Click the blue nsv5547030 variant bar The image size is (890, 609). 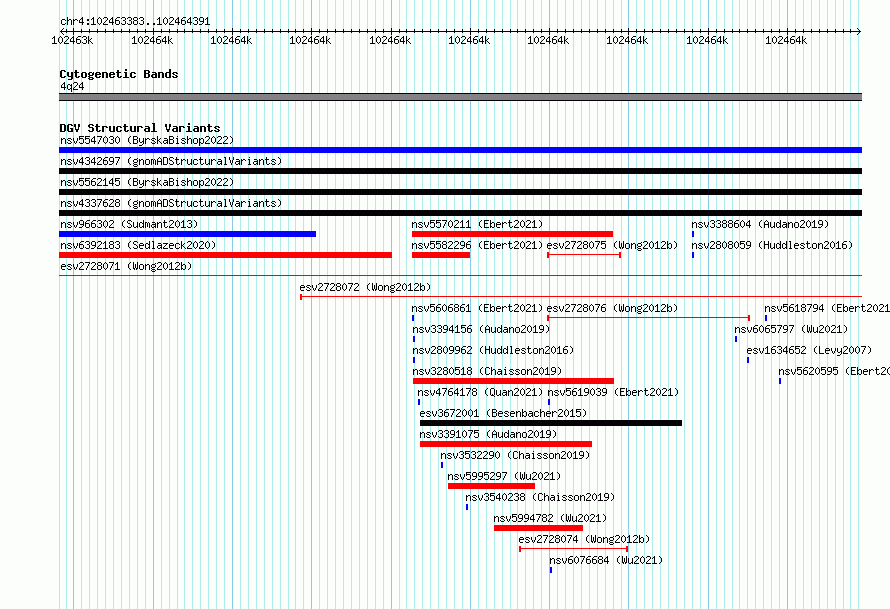coord(460,150)
